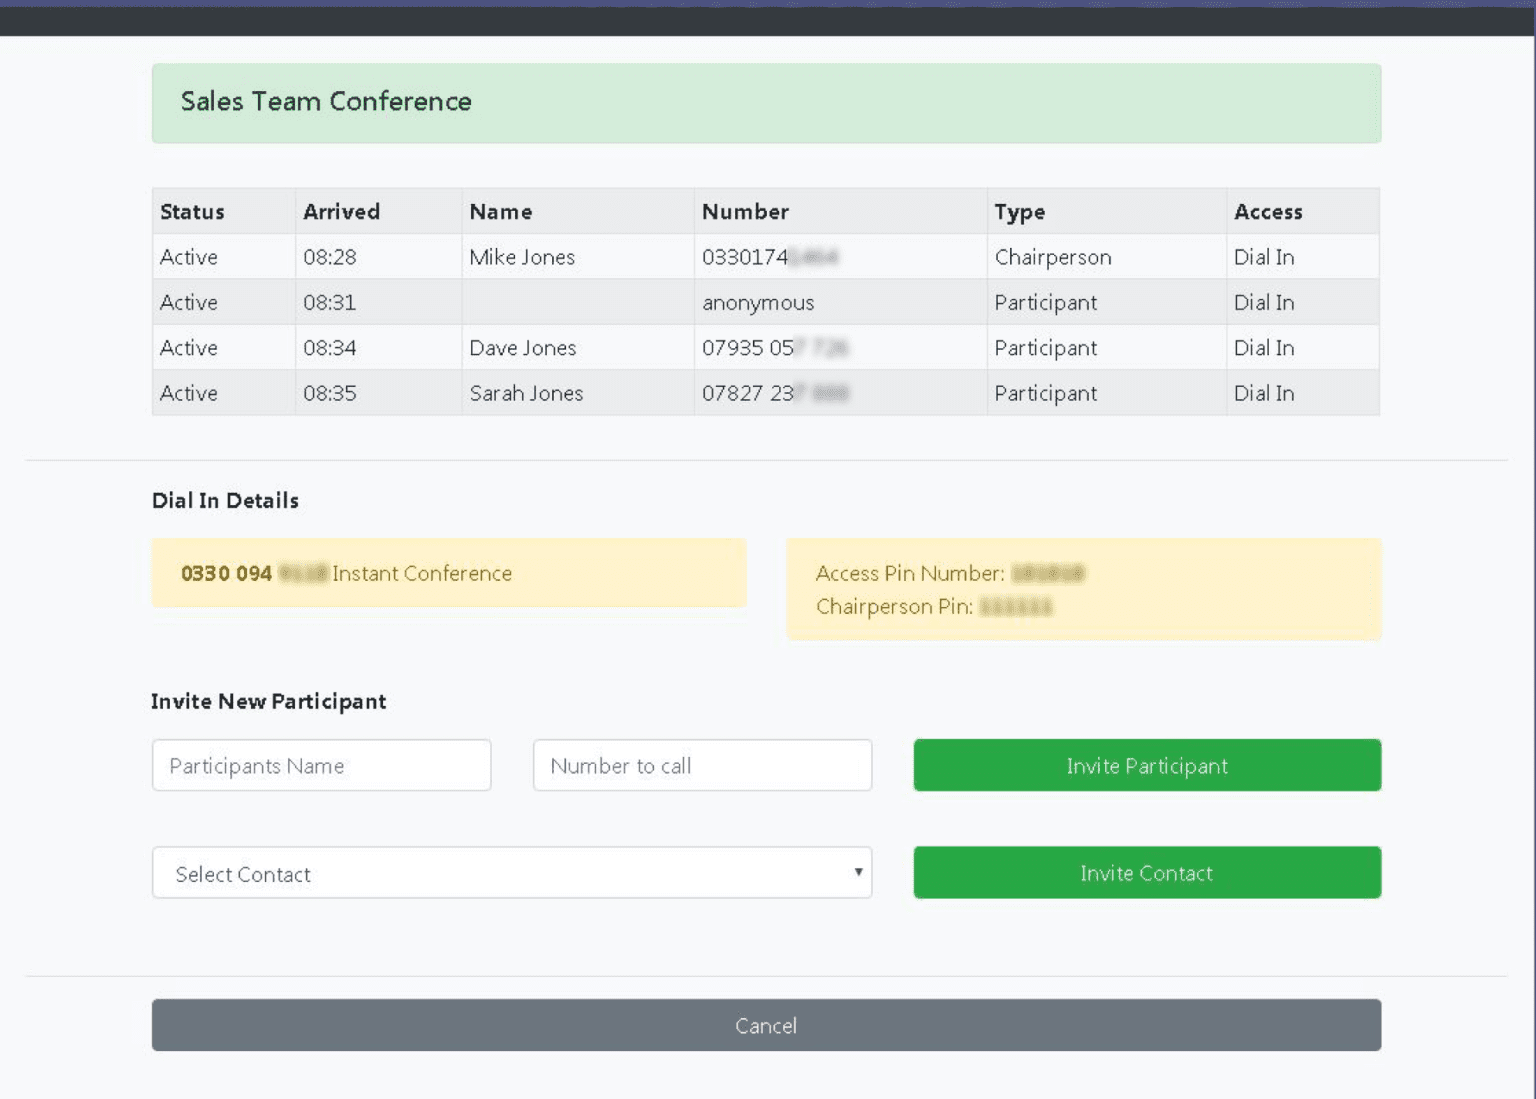Click the Number column header
This screenshot has width=1536, height=1099.
click(745, 212)
